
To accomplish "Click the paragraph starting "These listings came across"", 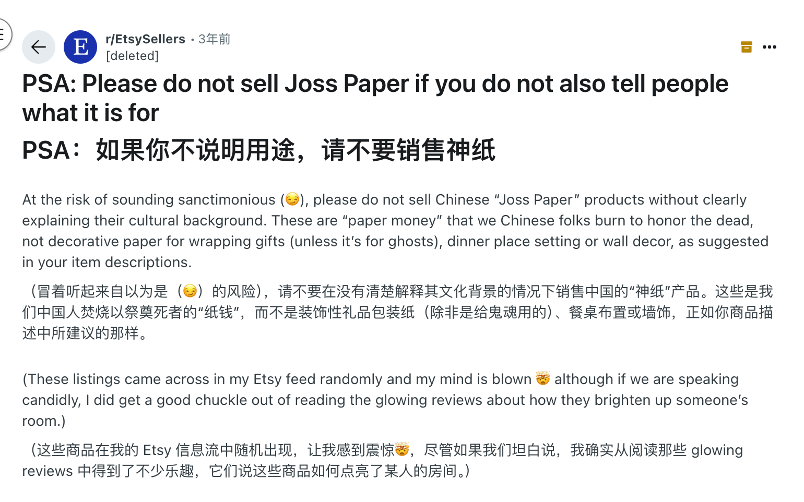I will click(x=385, y=400).
